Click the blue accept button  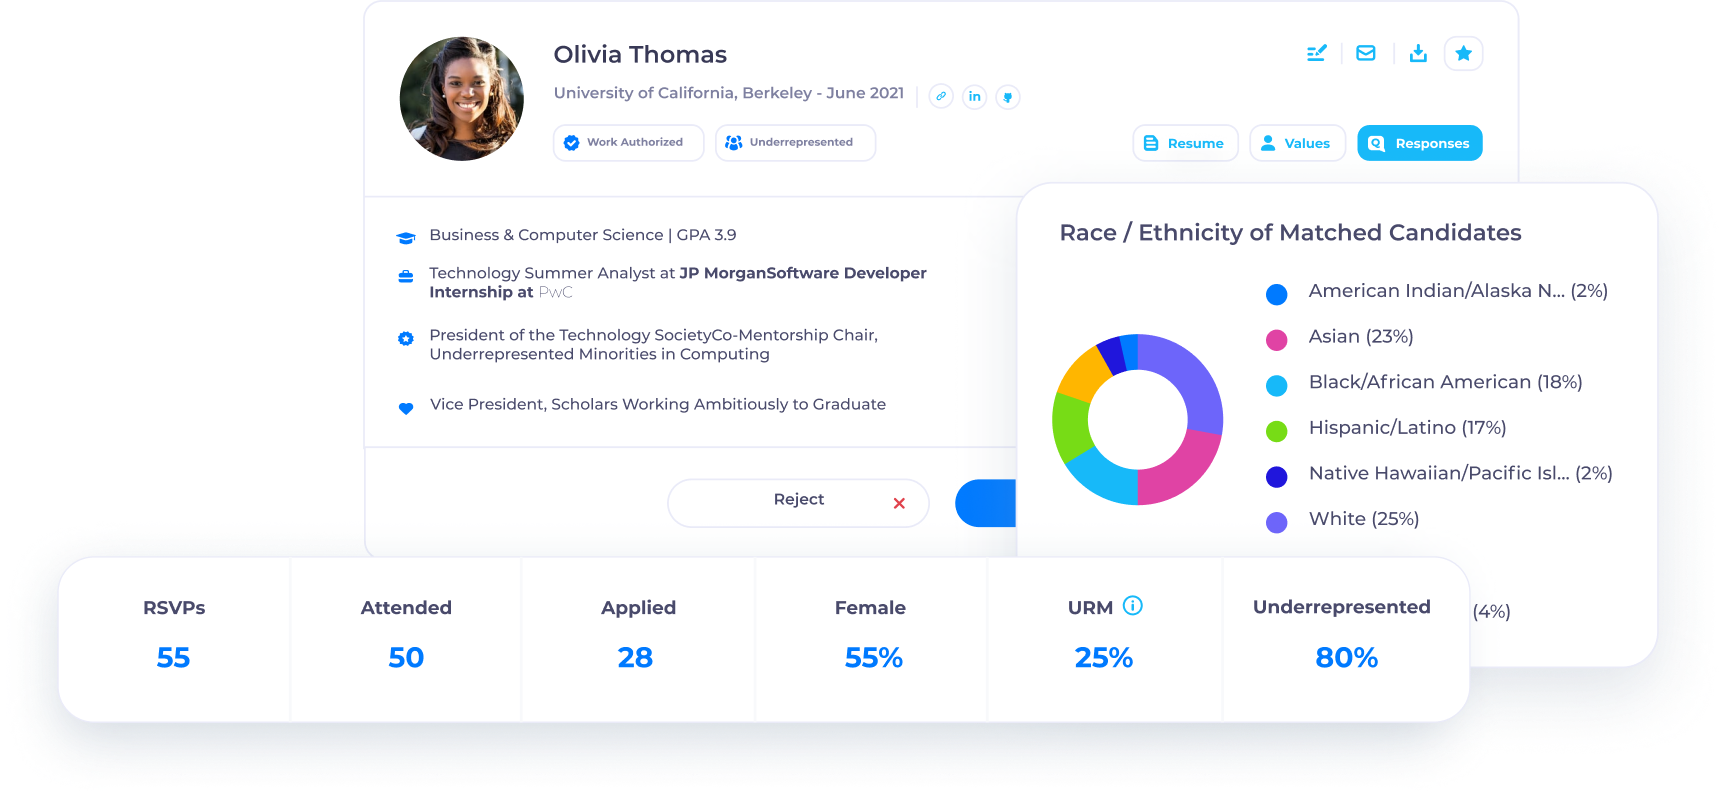pyautogui.click(x=987, y=503)
